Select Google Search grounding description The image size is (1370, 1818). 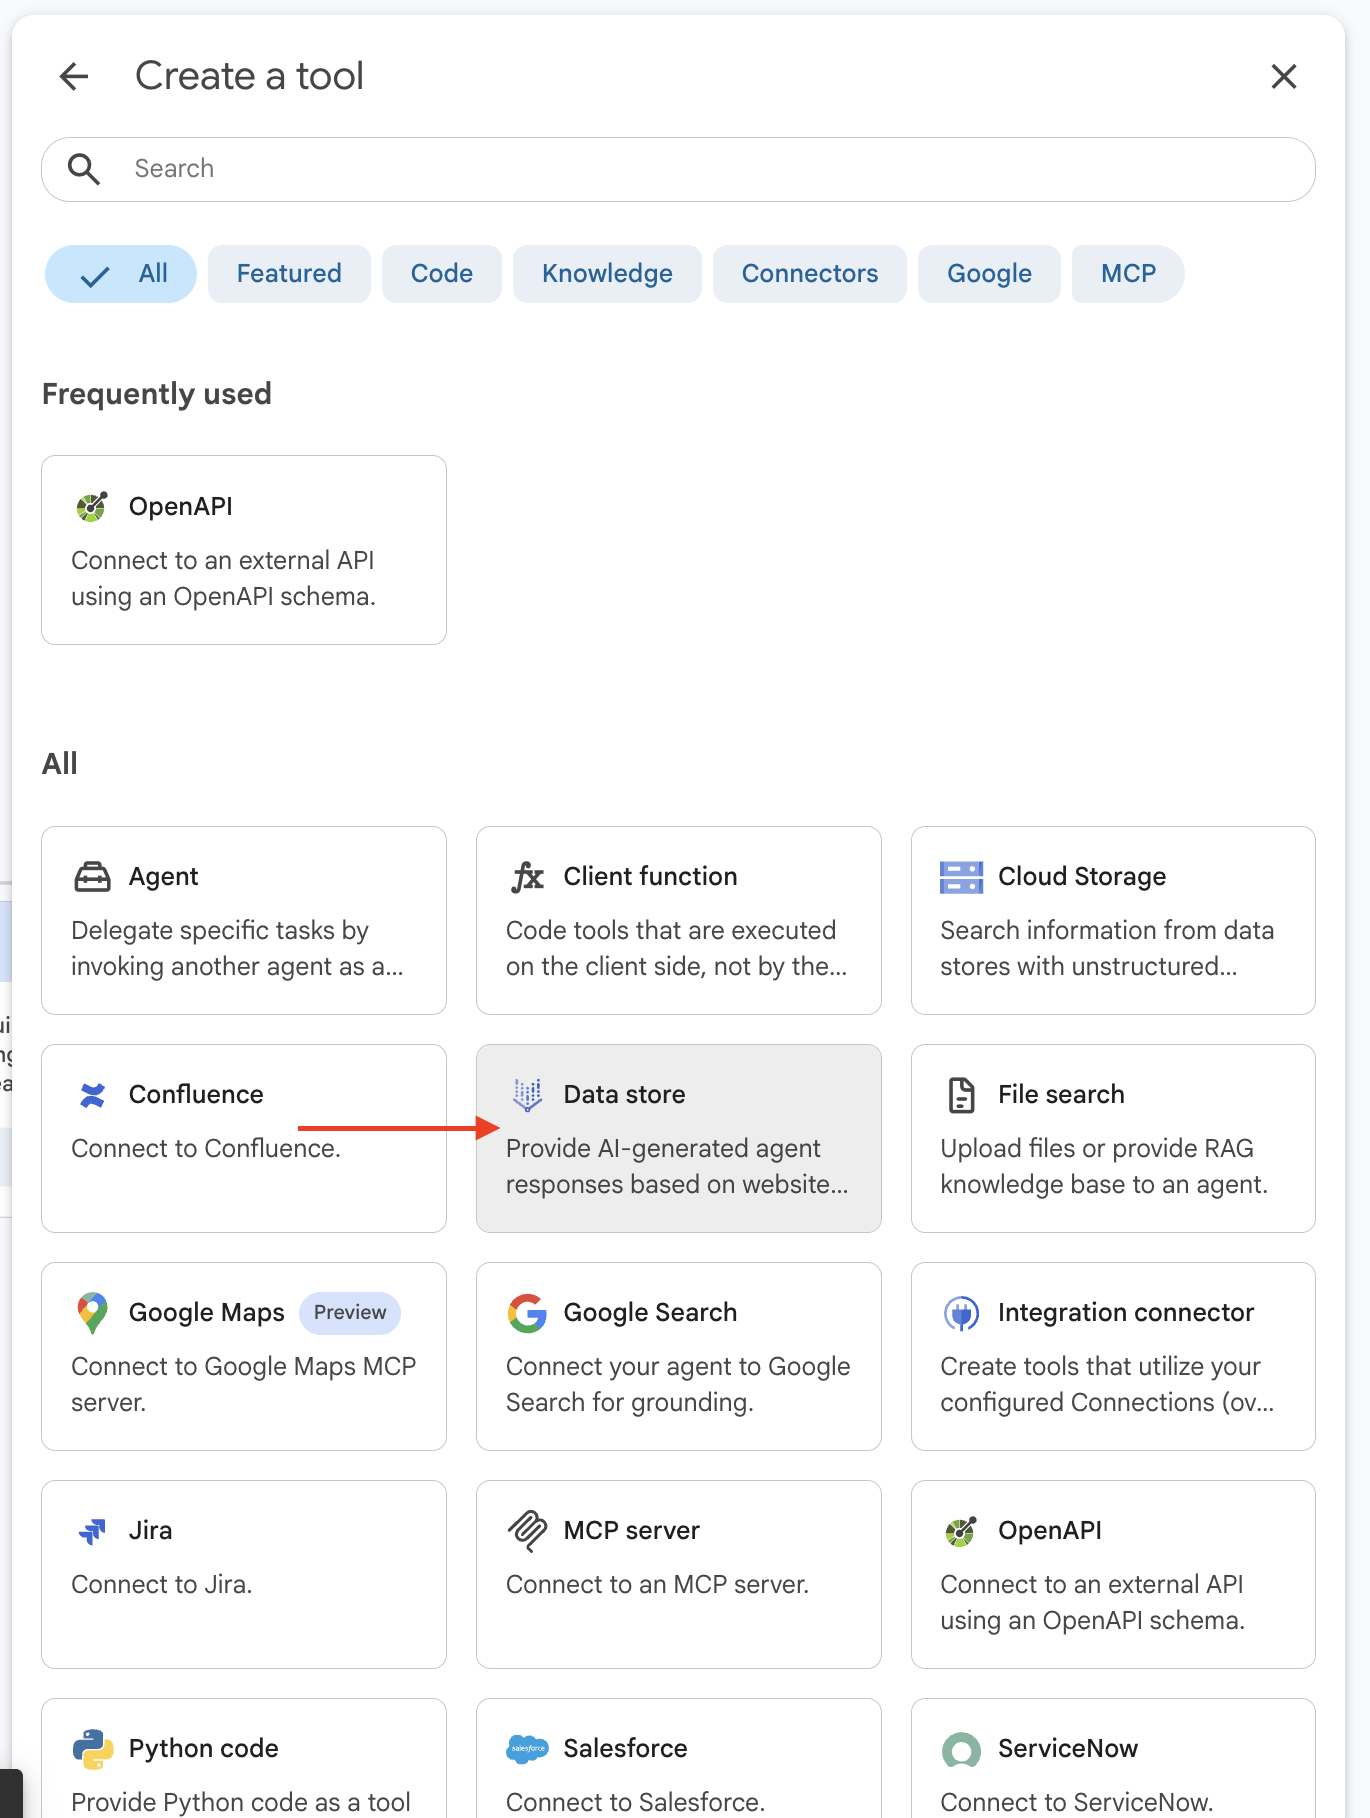pos(678,1384)
